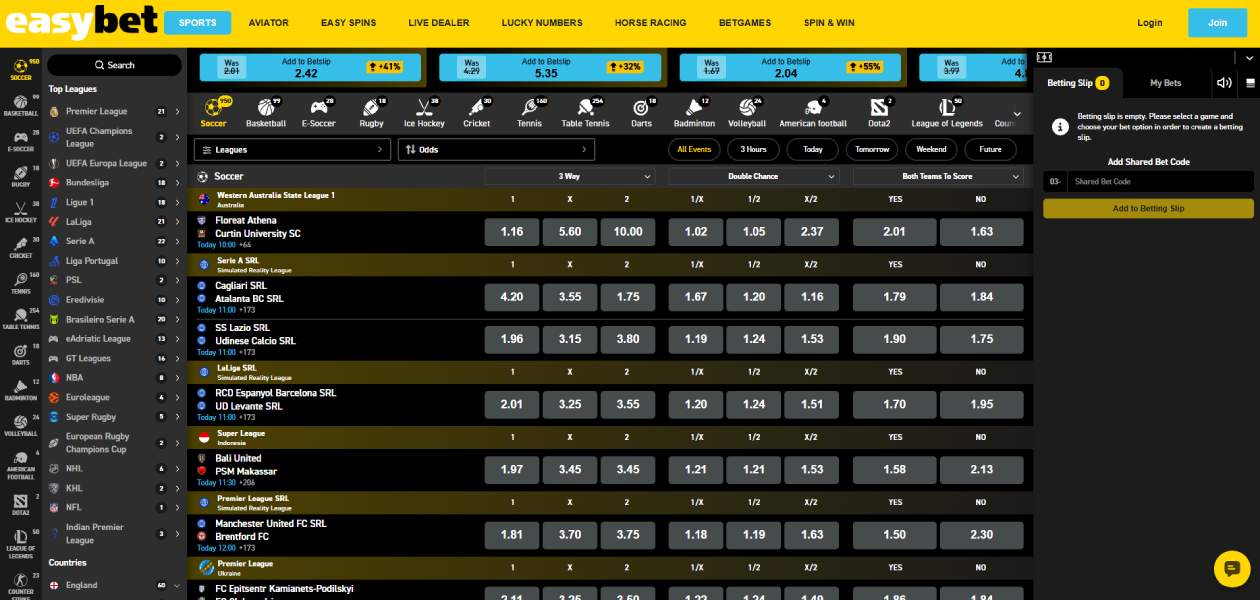1260x600 pixels.
Task: Click the Search box
Action: click(x=114, y=65)
